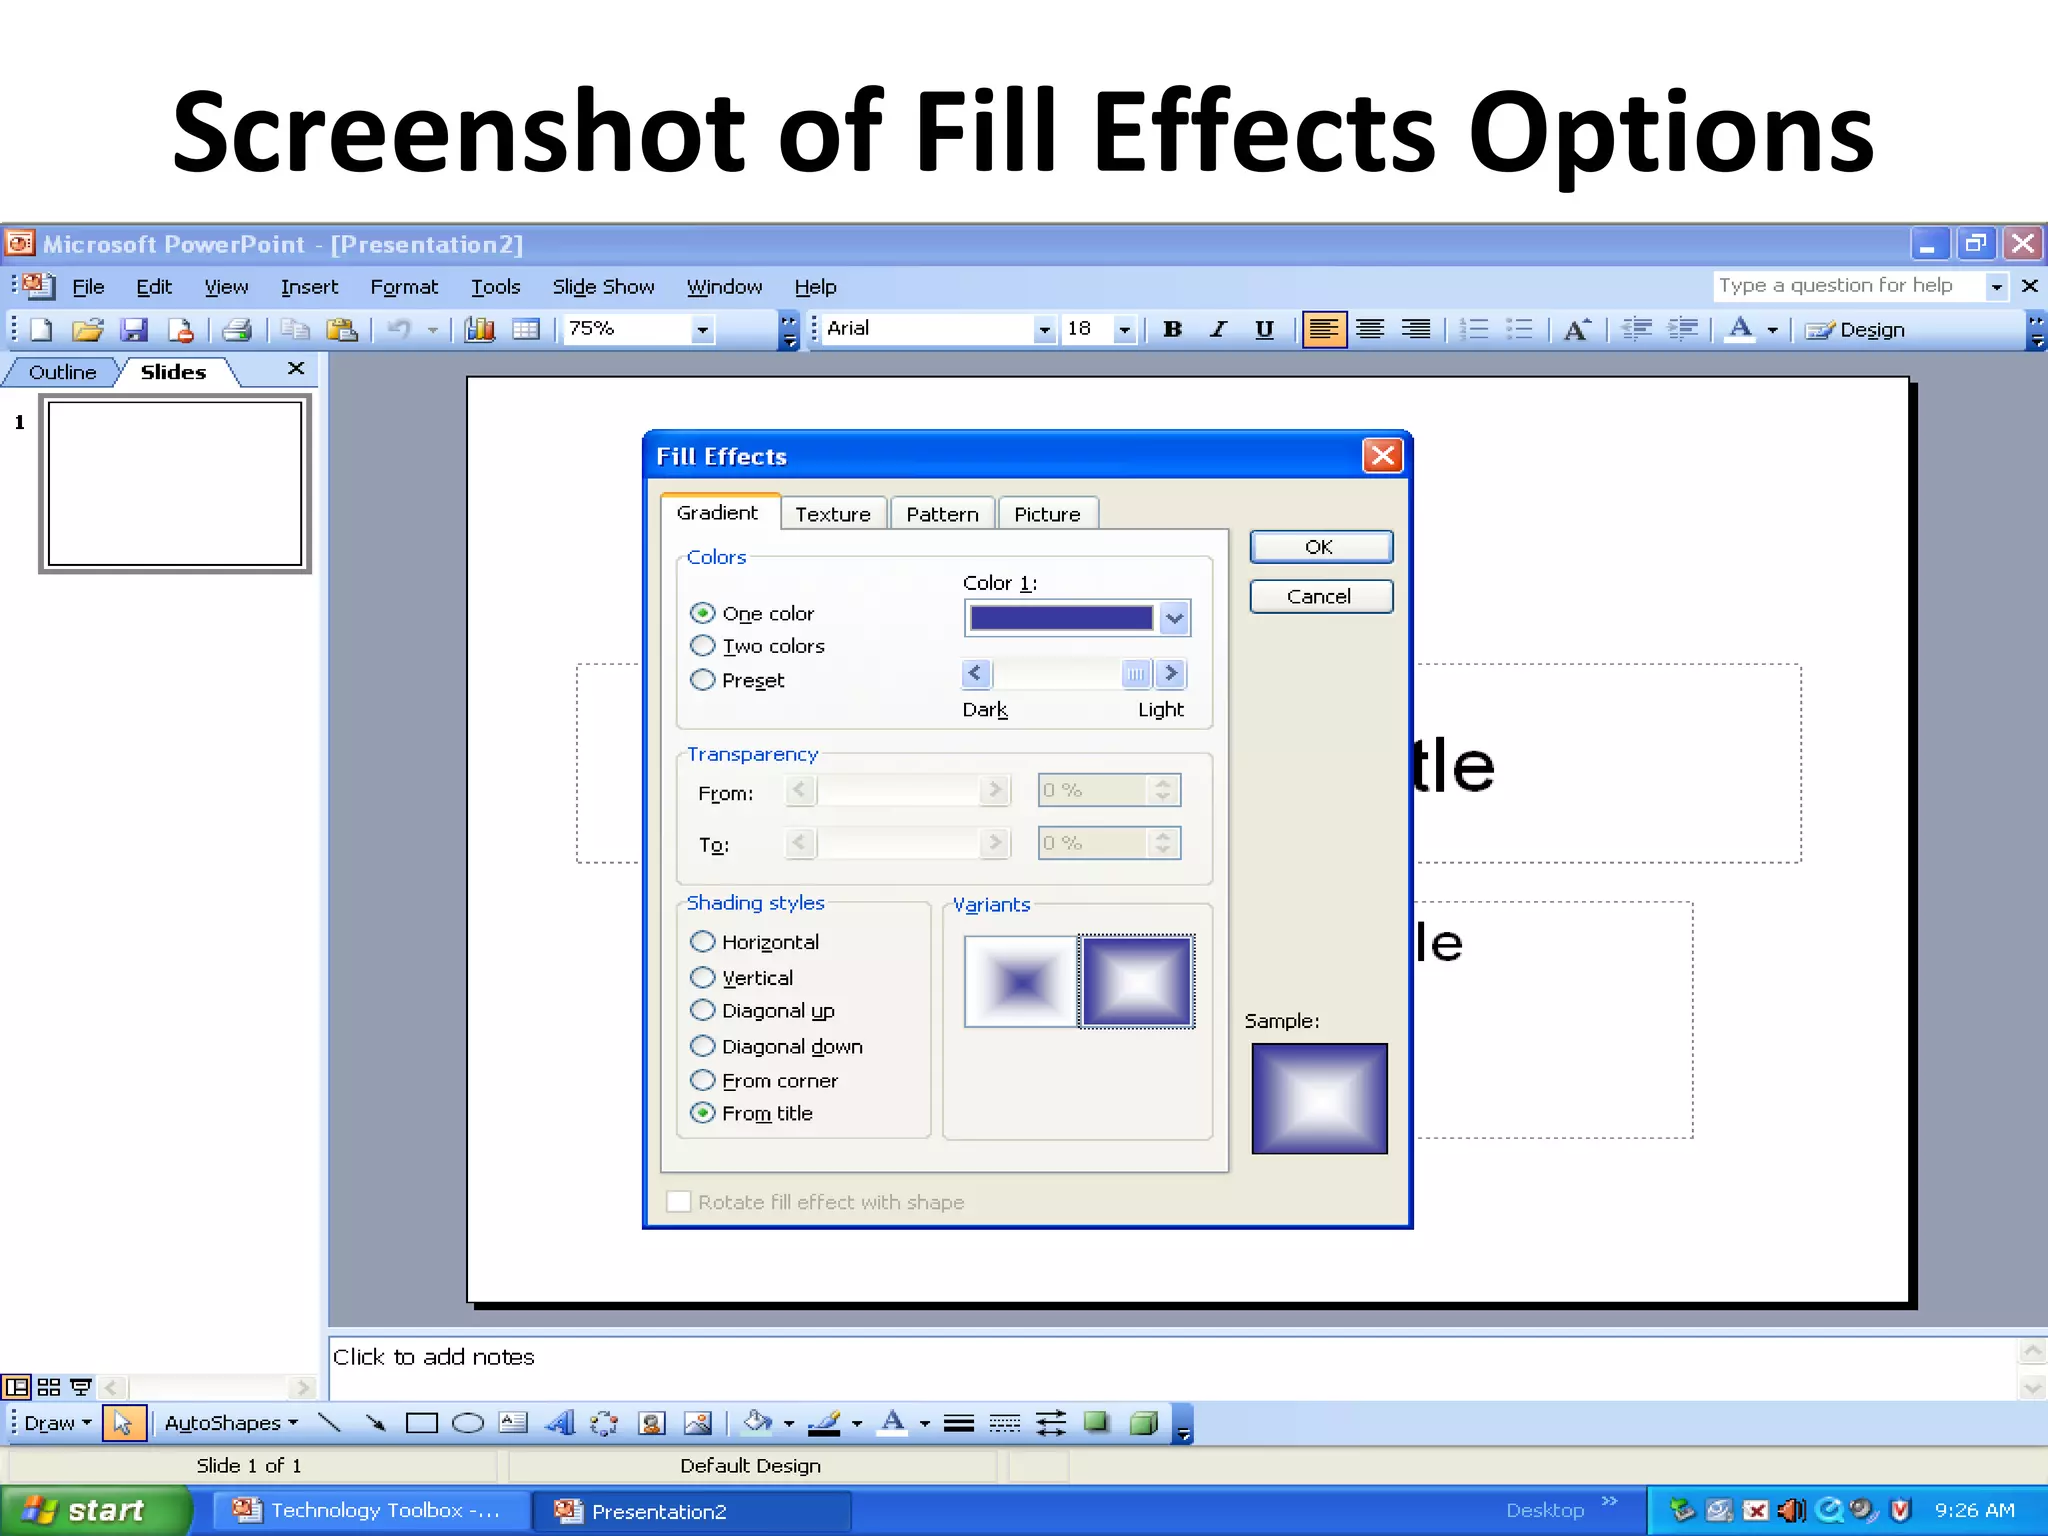Switch to the Outline pane tab
2048x1536 pixels.
click(x=62, y=372)
